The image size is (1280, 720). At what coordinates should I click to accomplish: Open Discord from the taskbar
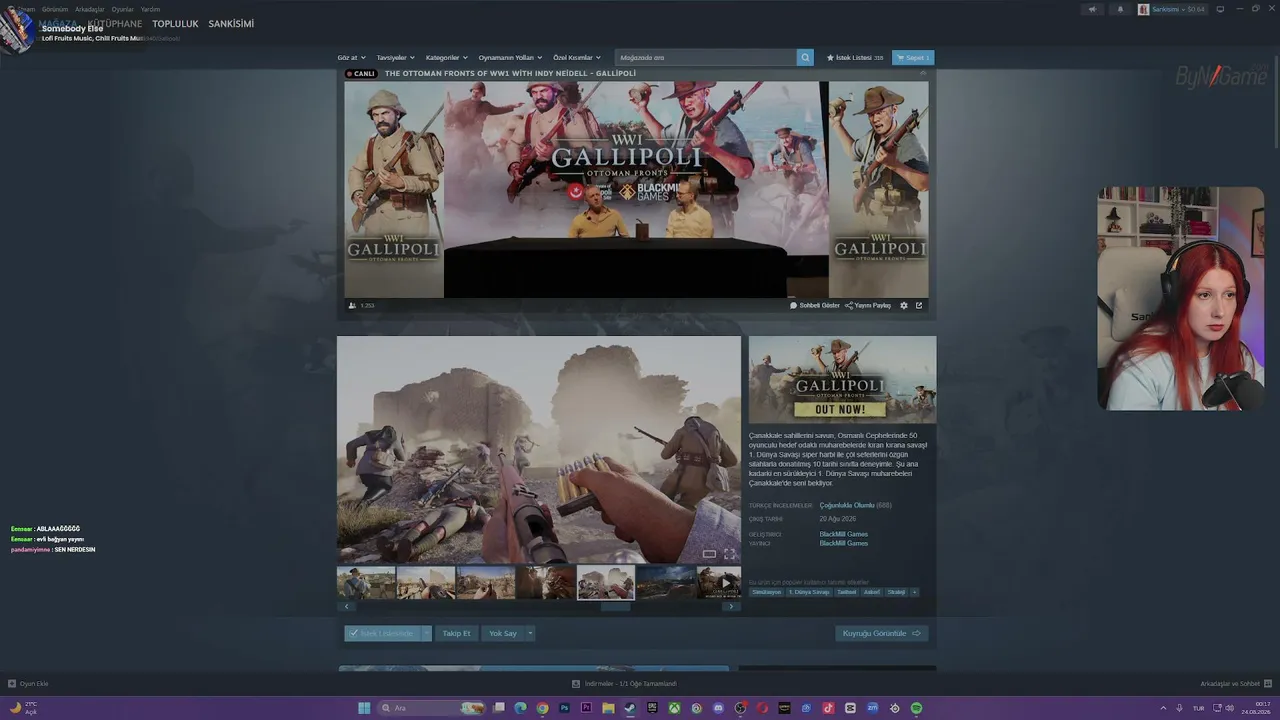pos(718,708)
